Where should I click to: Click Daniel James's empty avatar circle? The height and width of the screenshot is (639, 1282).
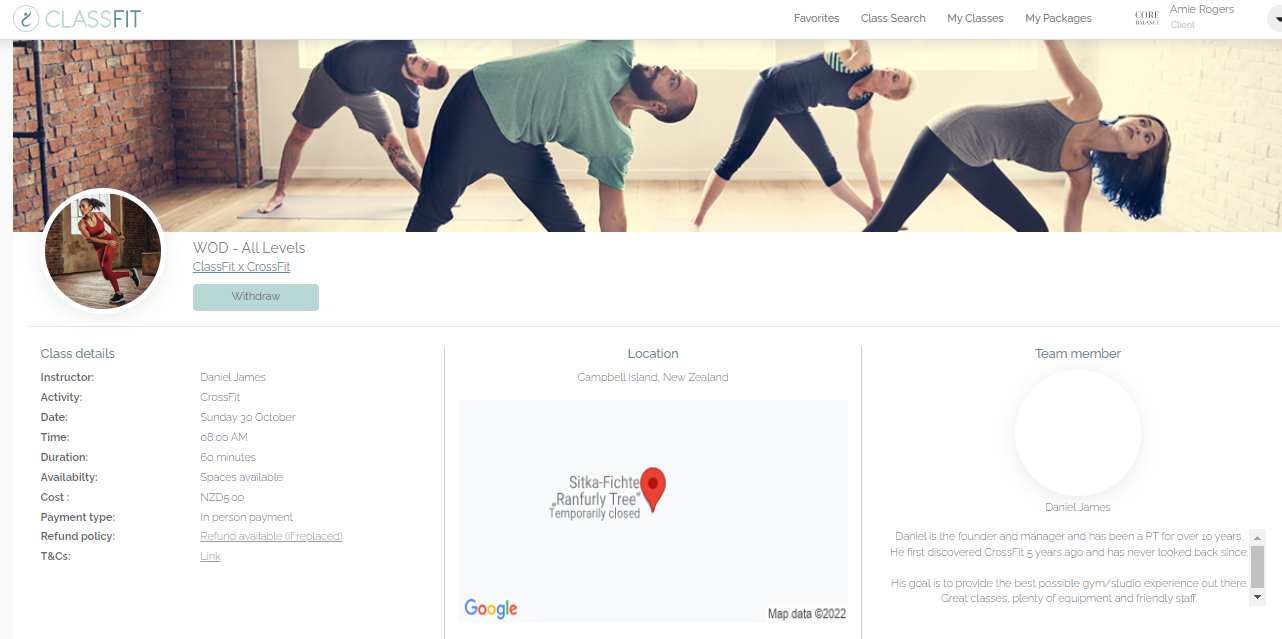click(x=1078, y=432)
